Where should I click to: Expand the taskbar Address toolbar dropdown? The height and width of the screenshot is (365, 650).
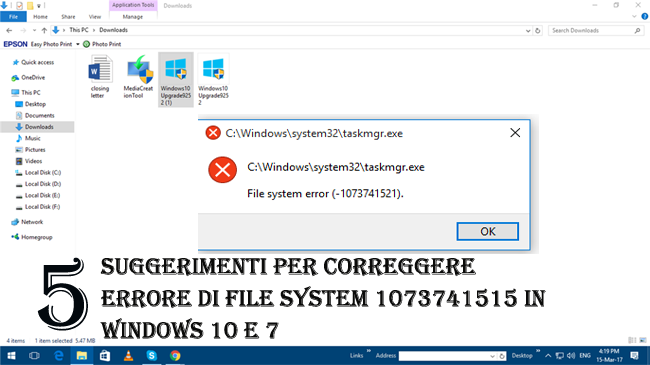[492, 356]
